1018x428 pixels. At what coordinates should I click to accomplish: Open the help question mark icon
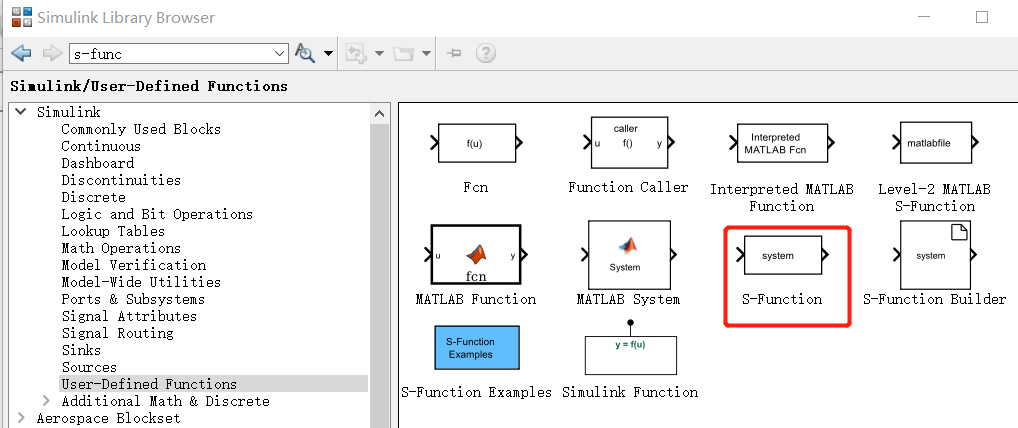[x=486, y=53]
